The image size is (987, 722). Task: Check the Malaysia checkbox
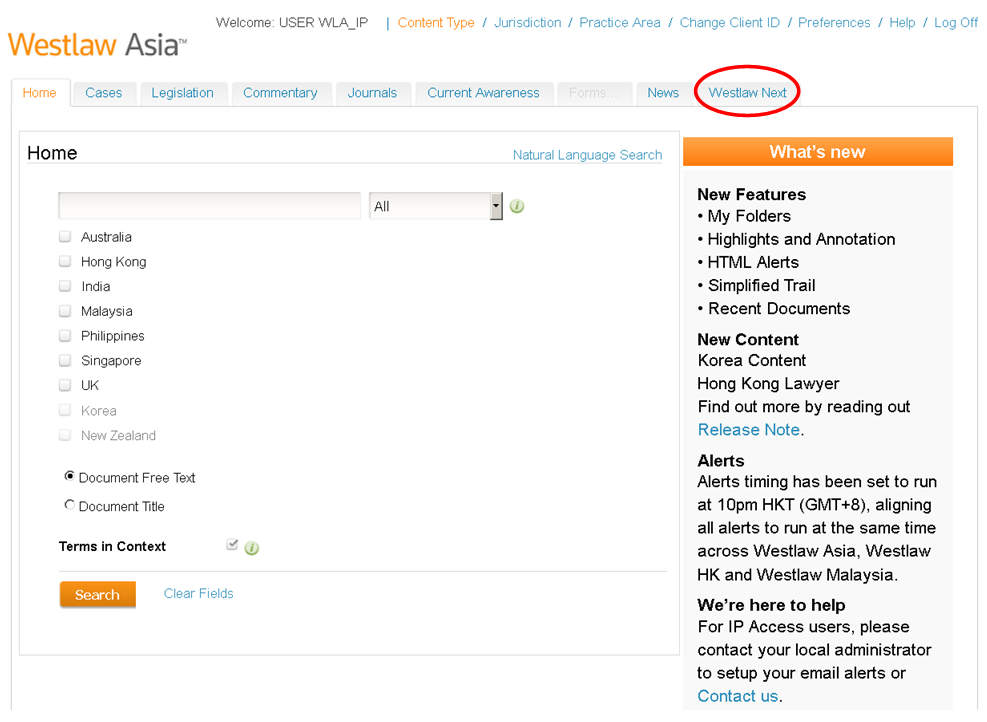point(65,311)
